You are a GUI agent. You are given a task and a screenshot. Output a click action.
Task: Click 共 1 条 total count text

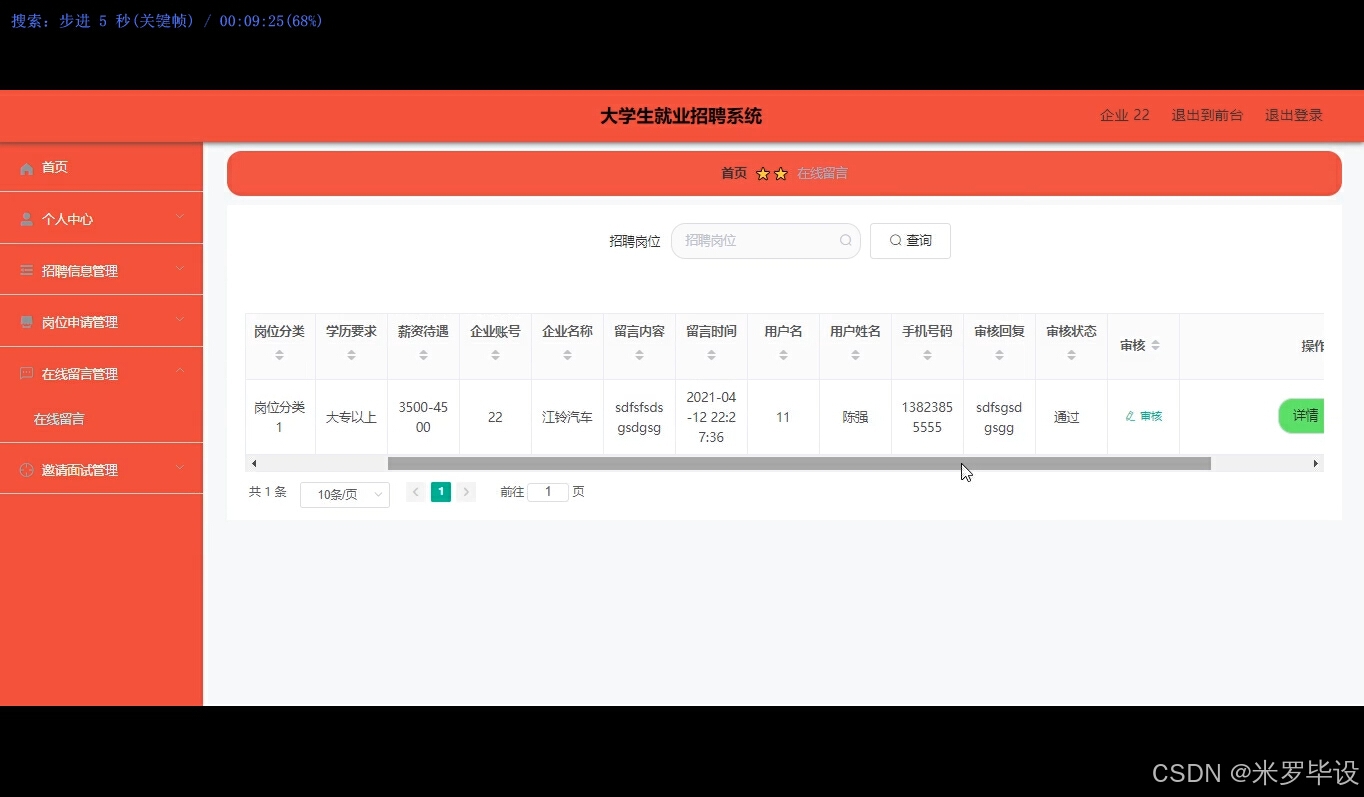(x=268, y=492)
